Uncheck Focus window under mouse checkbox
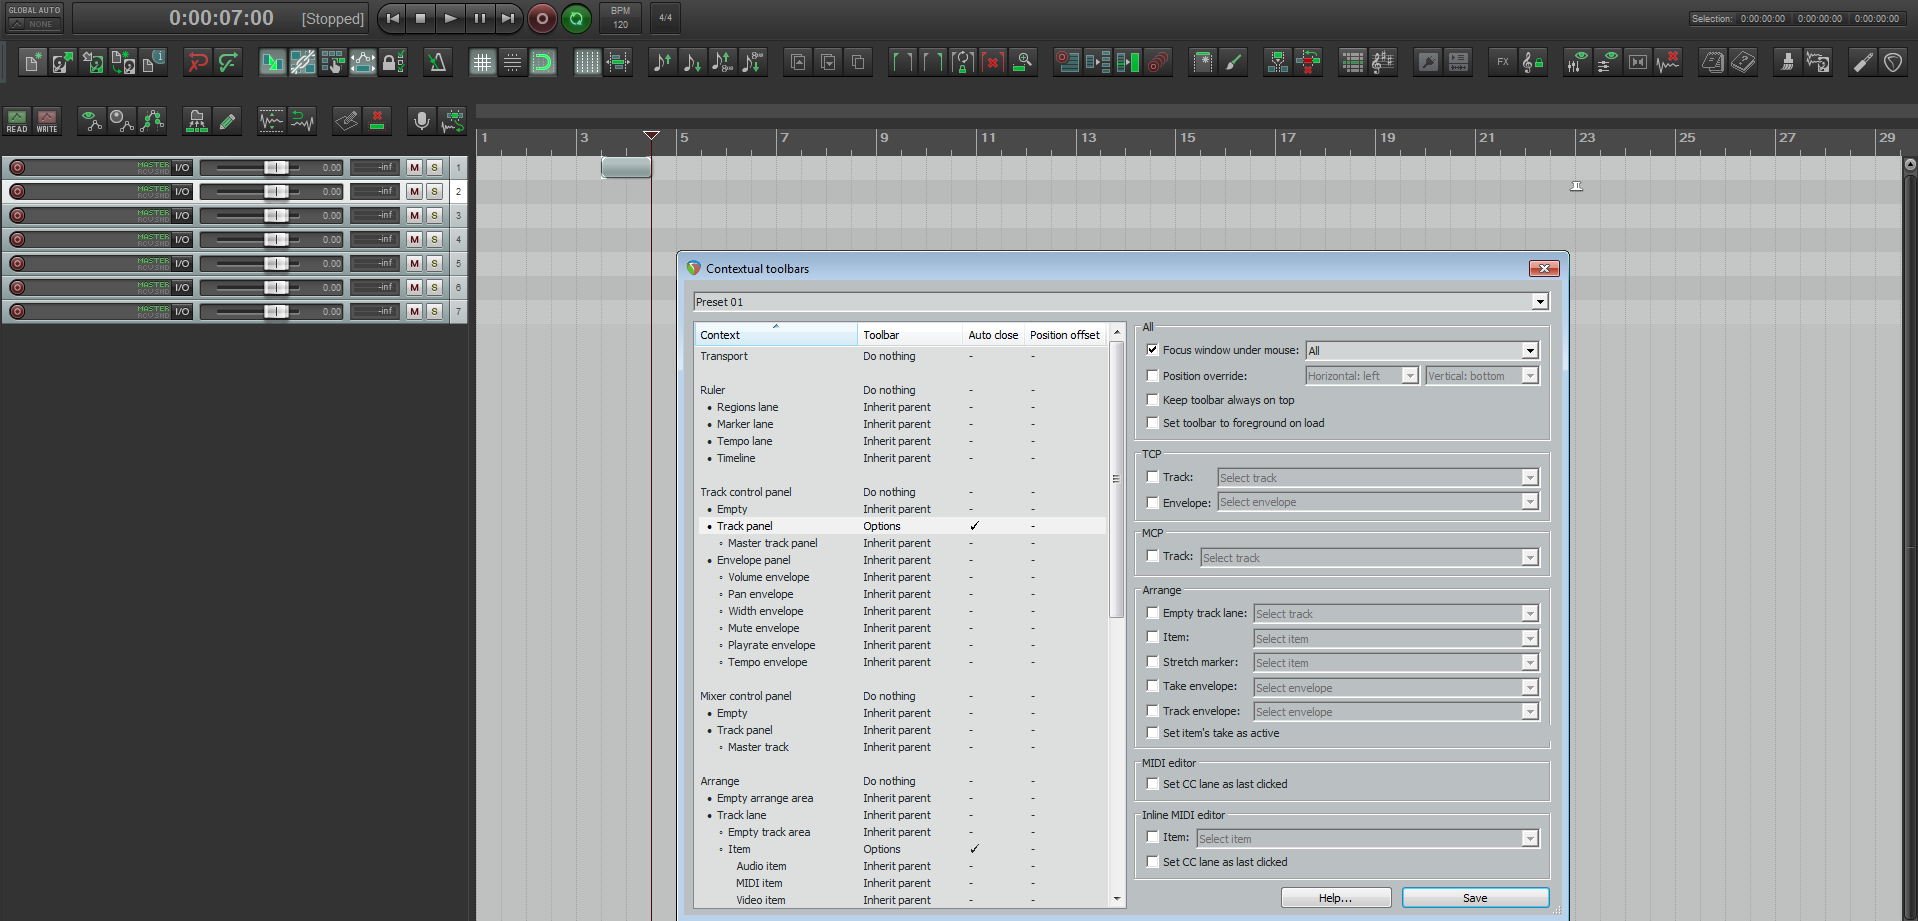The height and width of the screenshot is (921, 1918). (1152, 350)
